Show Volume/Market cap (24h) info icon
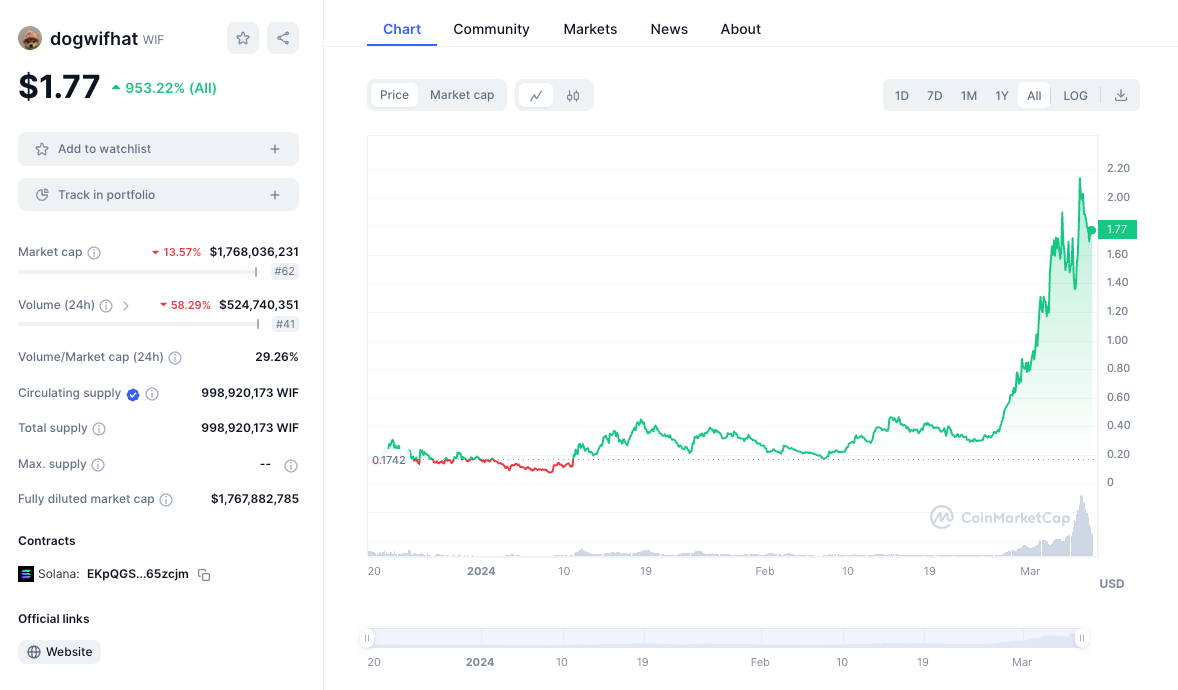The height and width of the screenshot is (690, 1178). pos(175,358)
